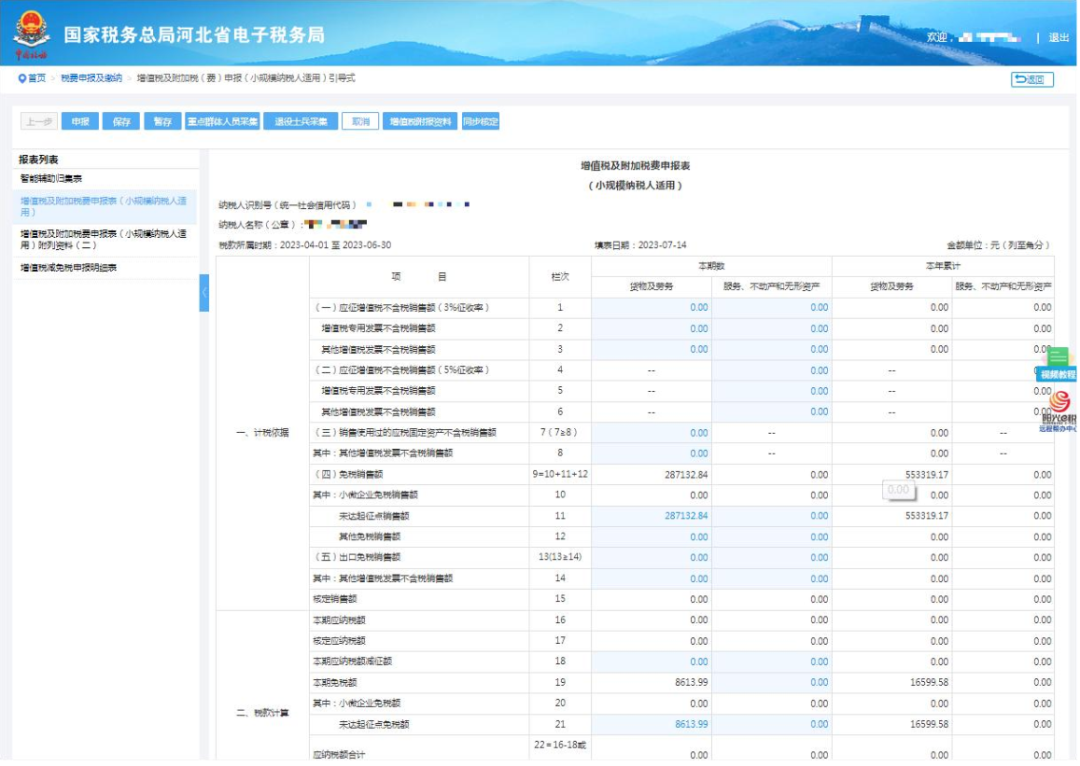This screenshot has height=766, width=1080.
Task: Select the highlighted 增值税及附加税费申报表 report entry
Action: pyautogui.click(x=105, y=207)
